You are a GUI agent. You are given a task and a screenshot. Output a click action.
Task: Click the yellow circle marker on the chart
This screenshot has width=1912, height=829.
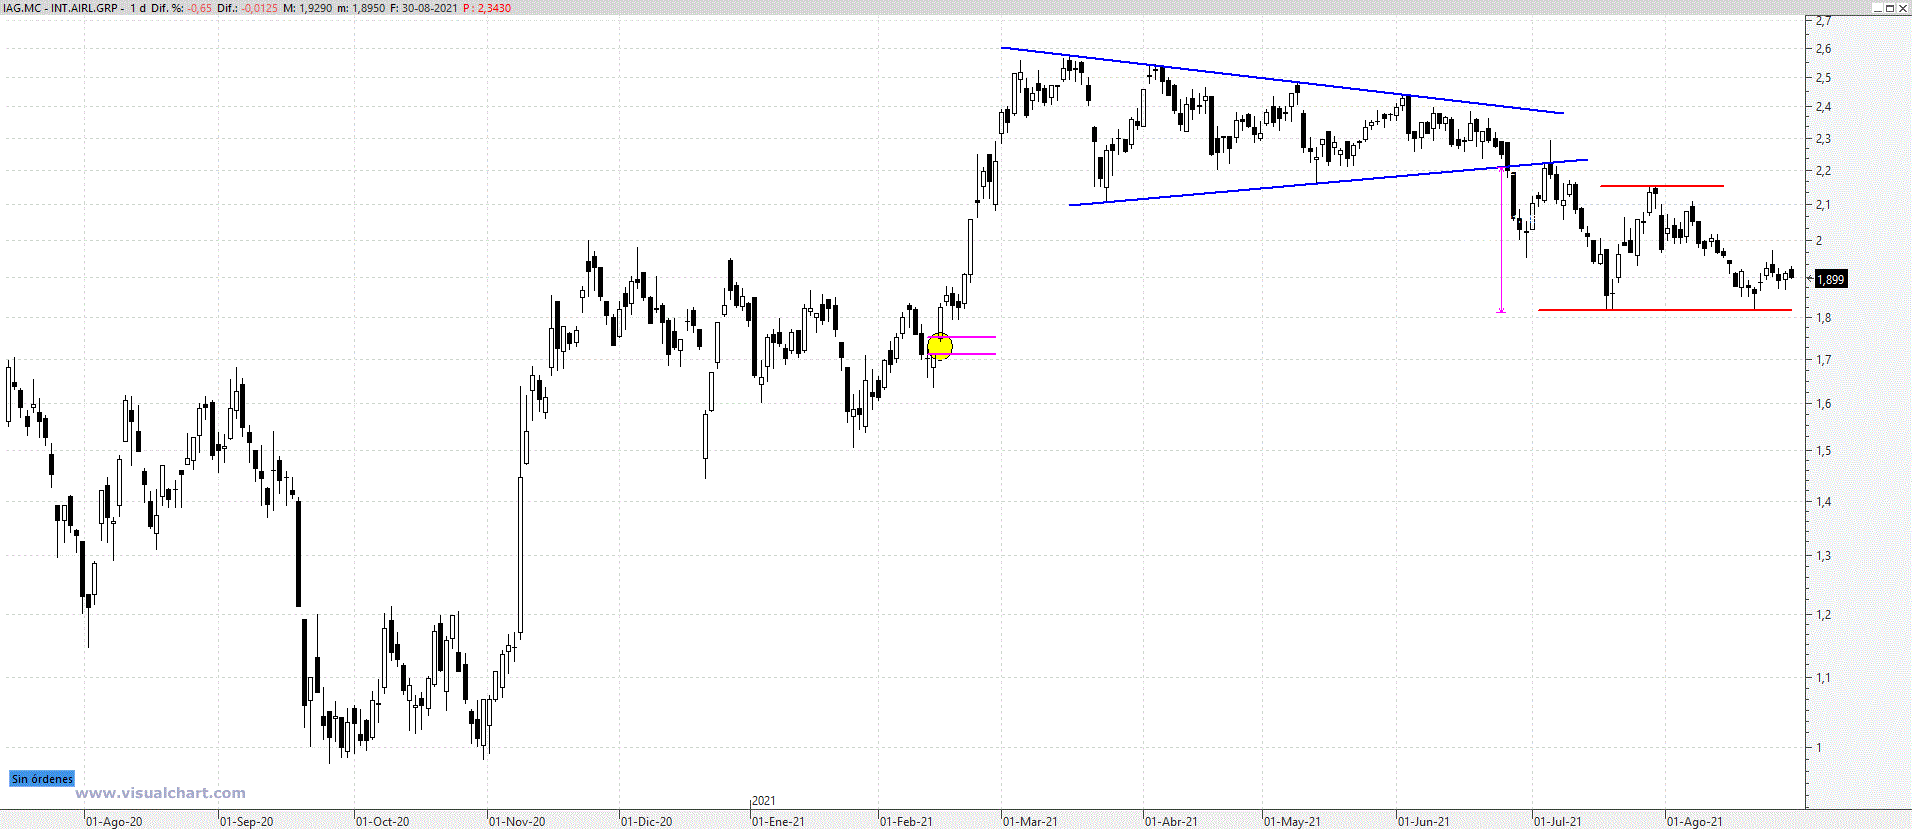940,346
